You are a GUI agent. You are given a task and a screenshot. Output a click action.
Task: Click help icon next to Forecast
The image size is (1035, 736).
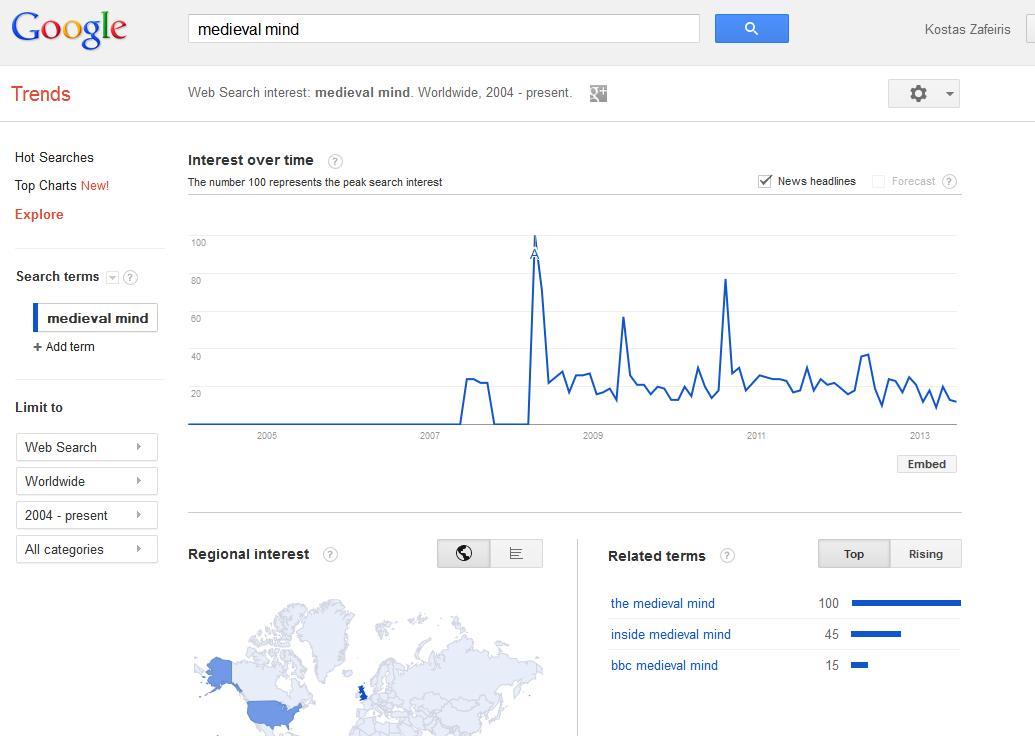pos(949,181)
